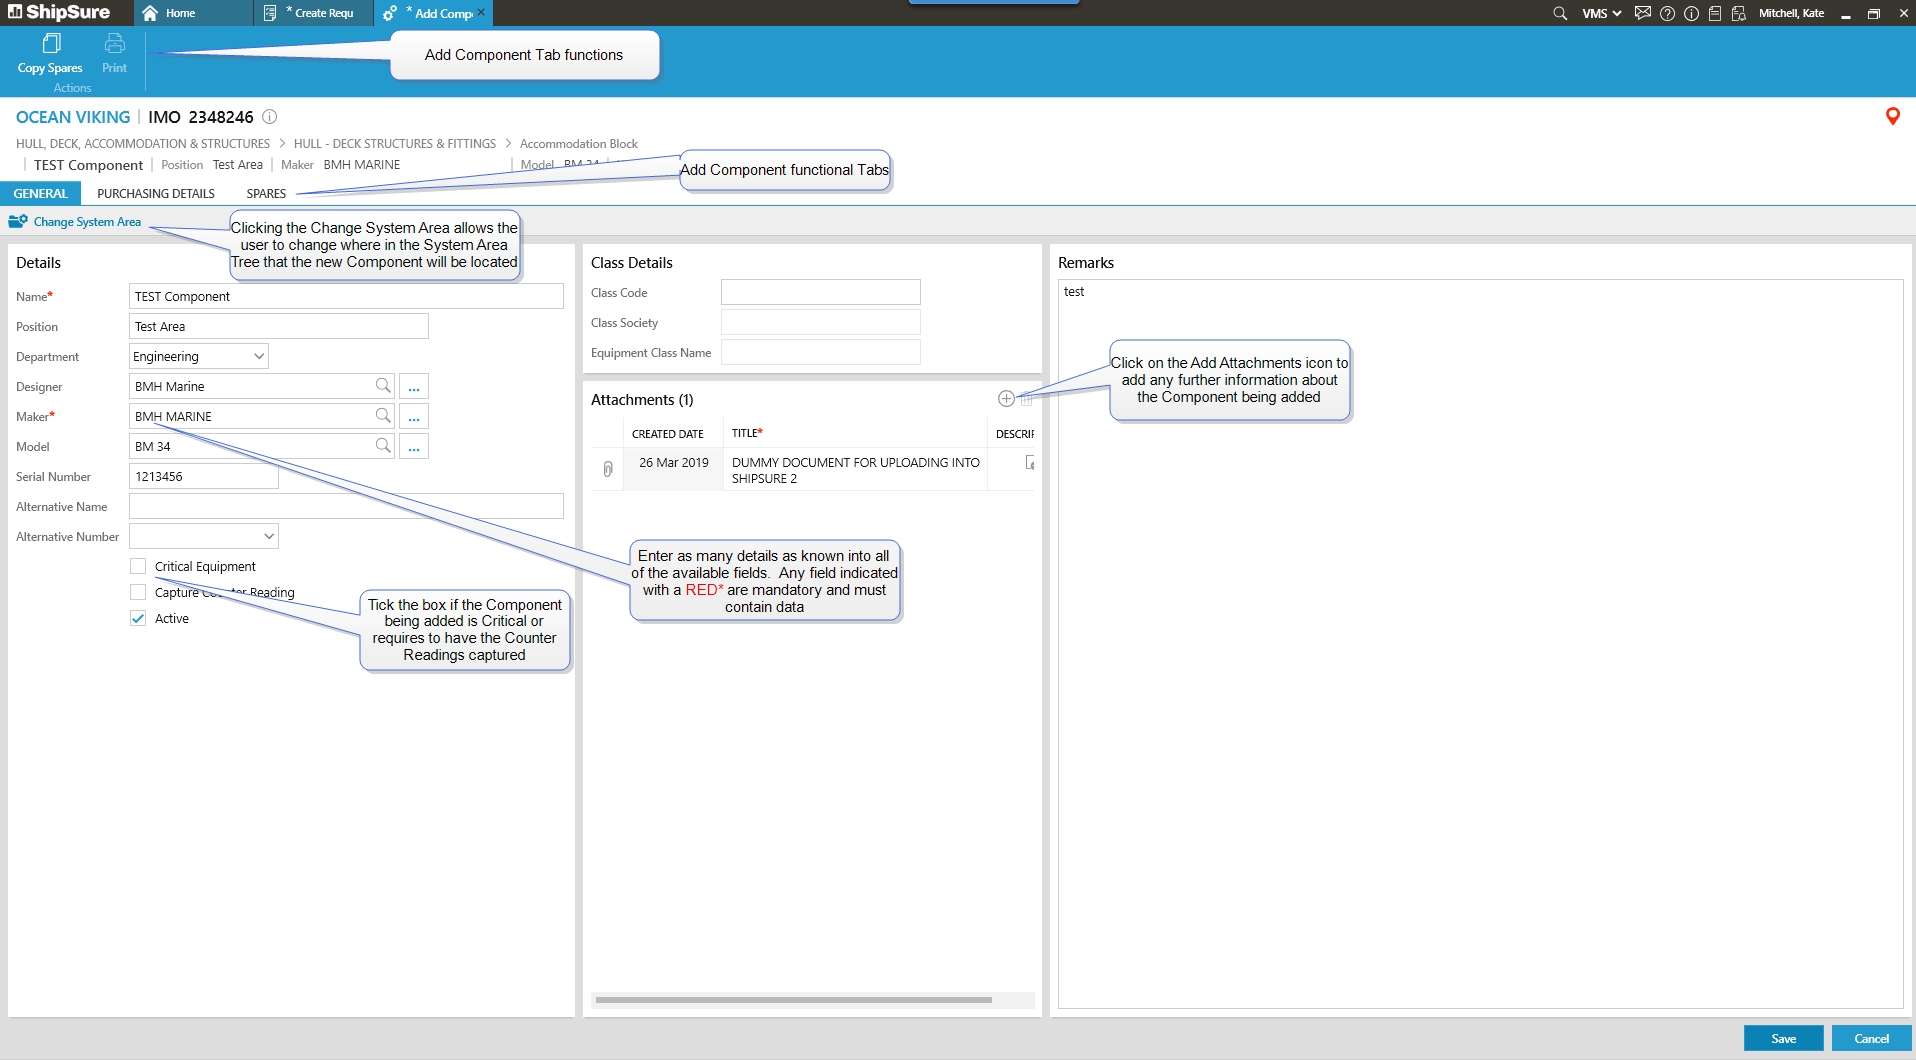The image size is (1916, 1060).
Task: Open the Spares tab
Action: (266, 194)
